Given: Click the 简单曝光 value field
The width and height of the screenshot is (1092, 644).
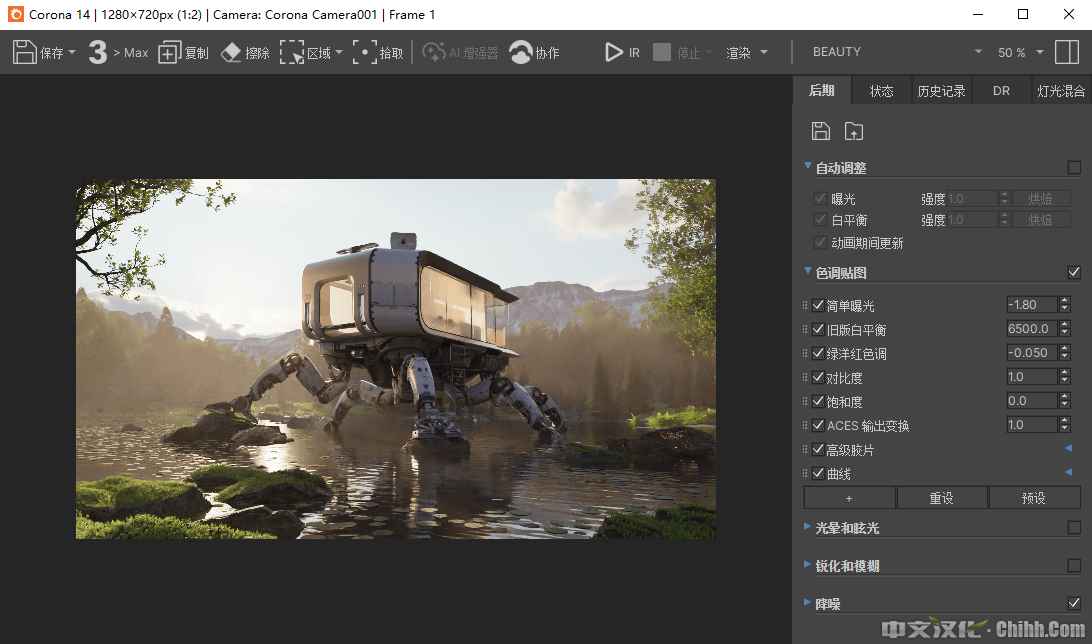Looking at the screenshot, I should [1031, 305].
